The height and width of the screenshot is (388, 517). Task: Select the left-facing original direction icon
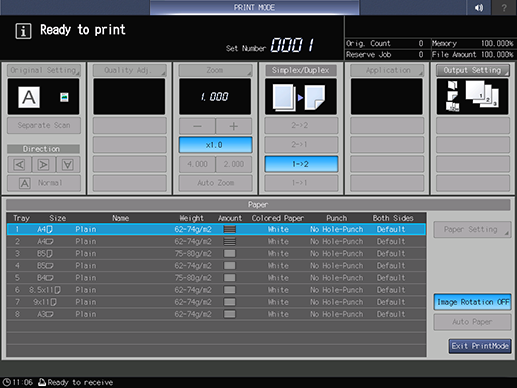point(20,165)
